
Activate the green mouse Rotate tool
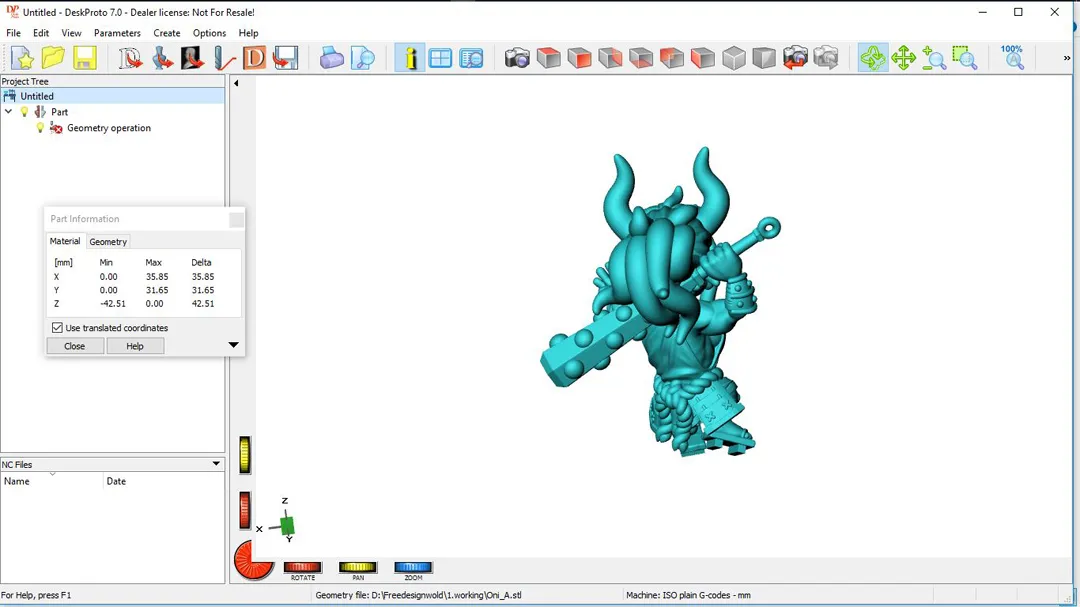tap(873, 58)
